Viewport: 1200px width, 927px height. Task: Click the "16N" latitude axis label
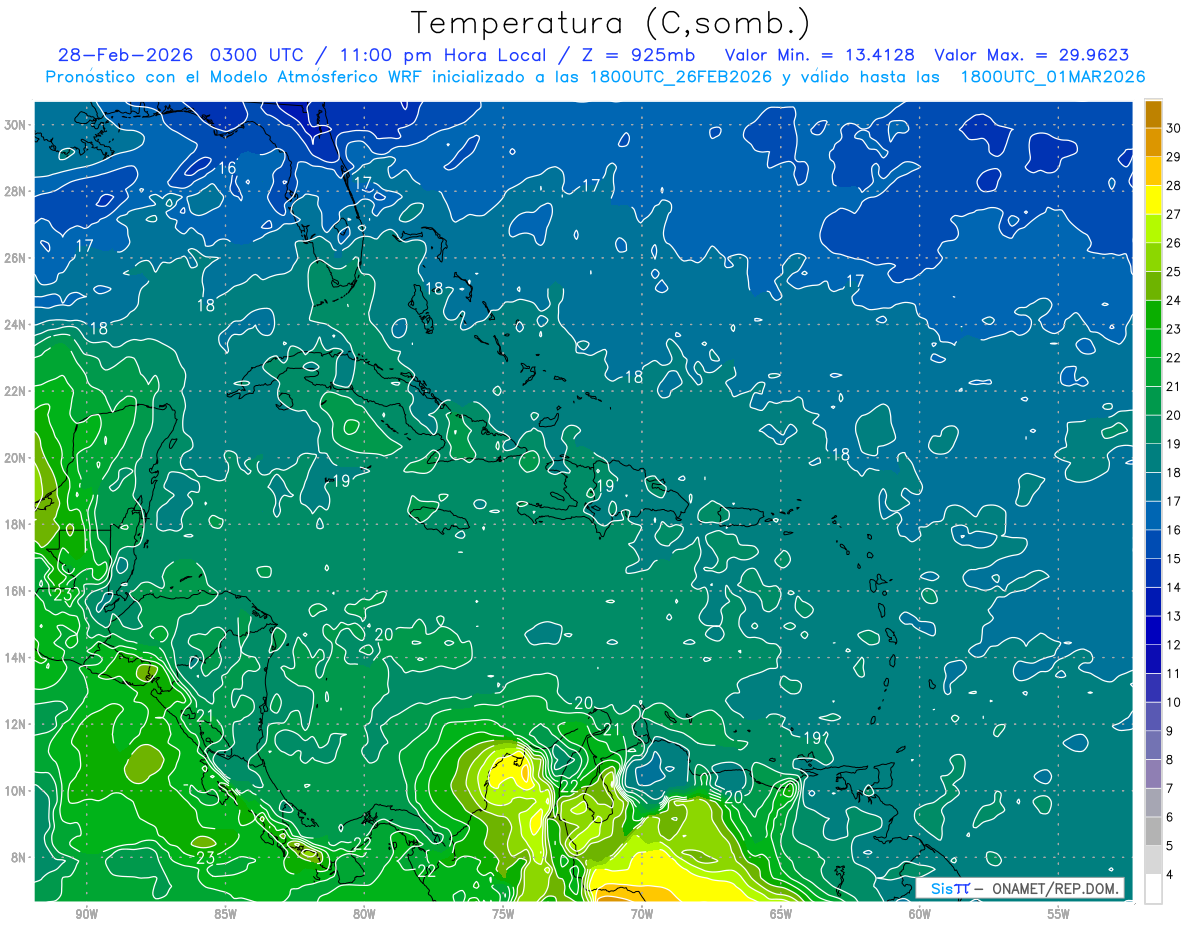pyautogui.click(x=17, y=591)
